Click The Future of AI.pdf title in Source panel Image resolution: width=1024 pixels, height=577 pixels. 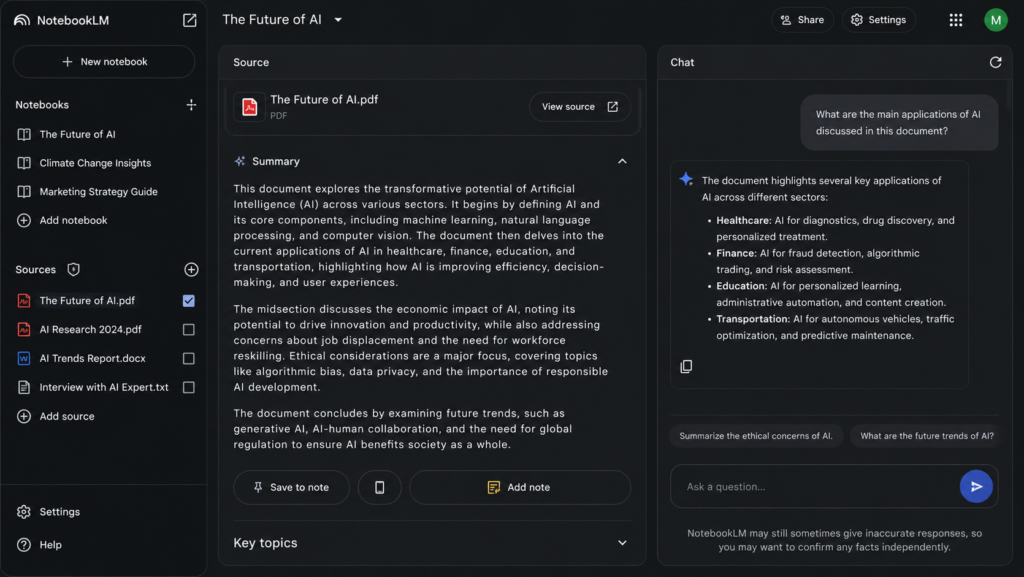[x=324, y=99]
